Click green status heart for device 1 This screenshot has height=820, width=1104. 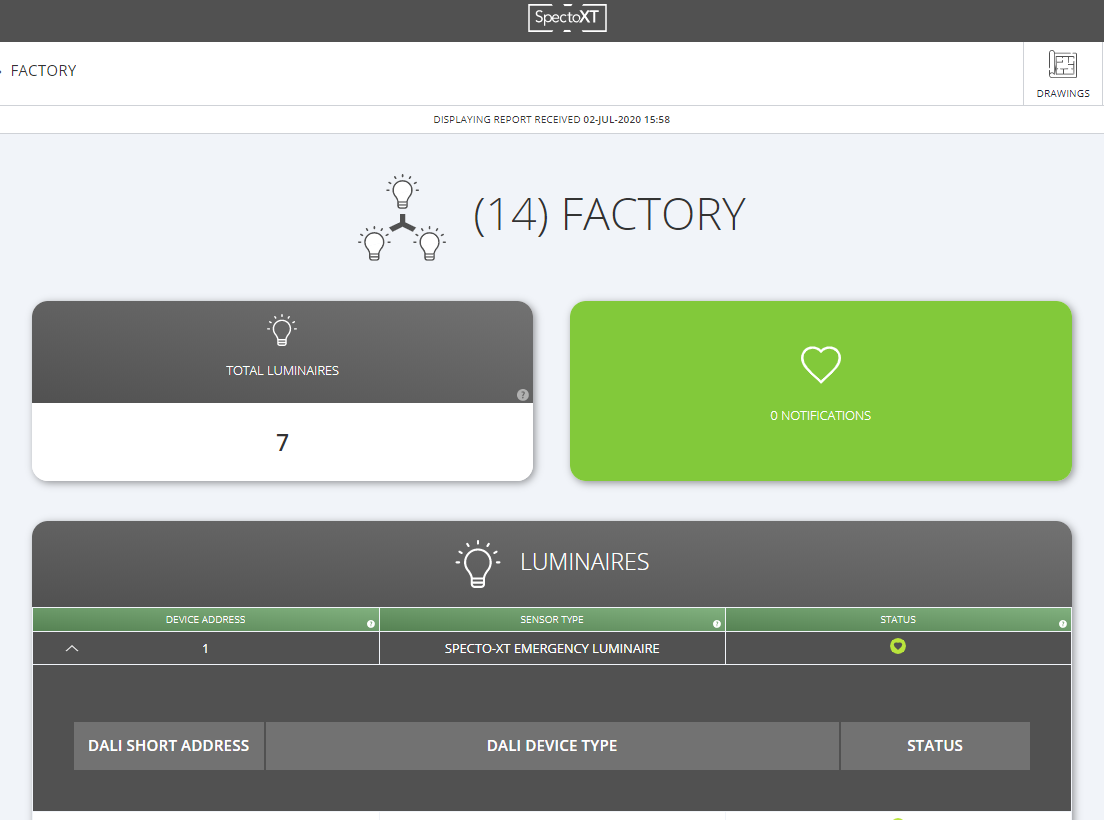pos(898,646)
